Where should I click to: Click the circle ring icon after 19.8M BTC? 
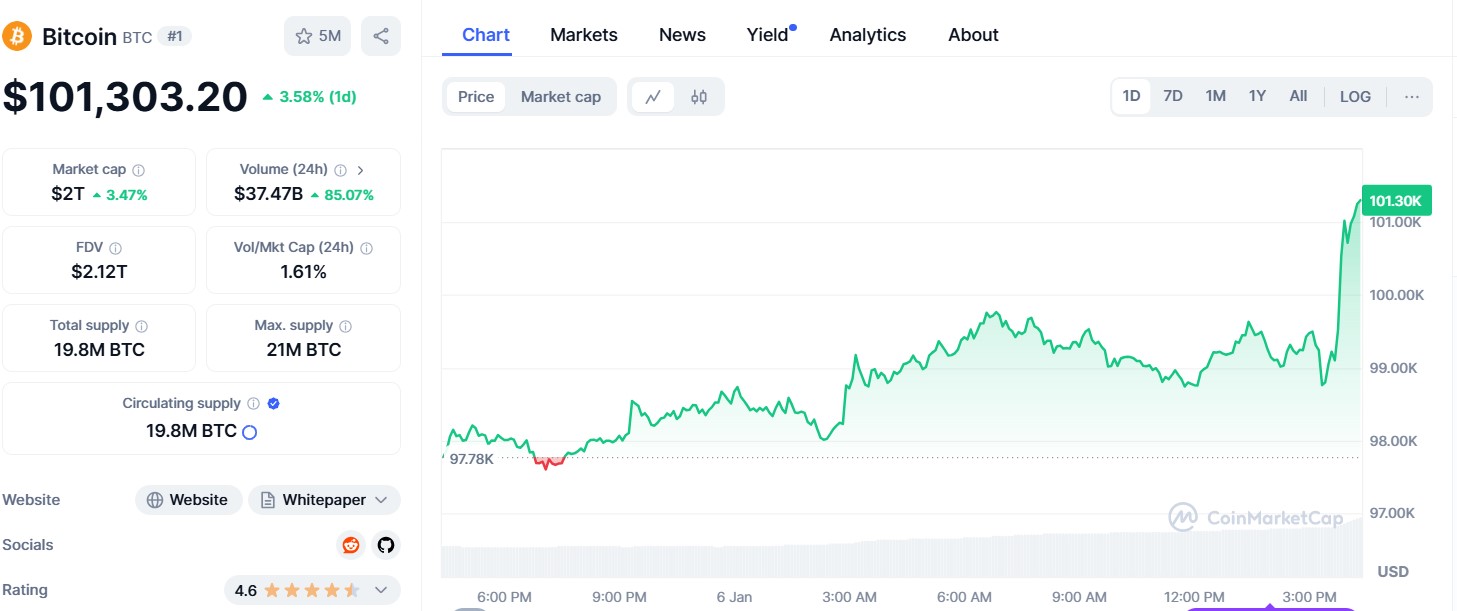click(250, 432)
